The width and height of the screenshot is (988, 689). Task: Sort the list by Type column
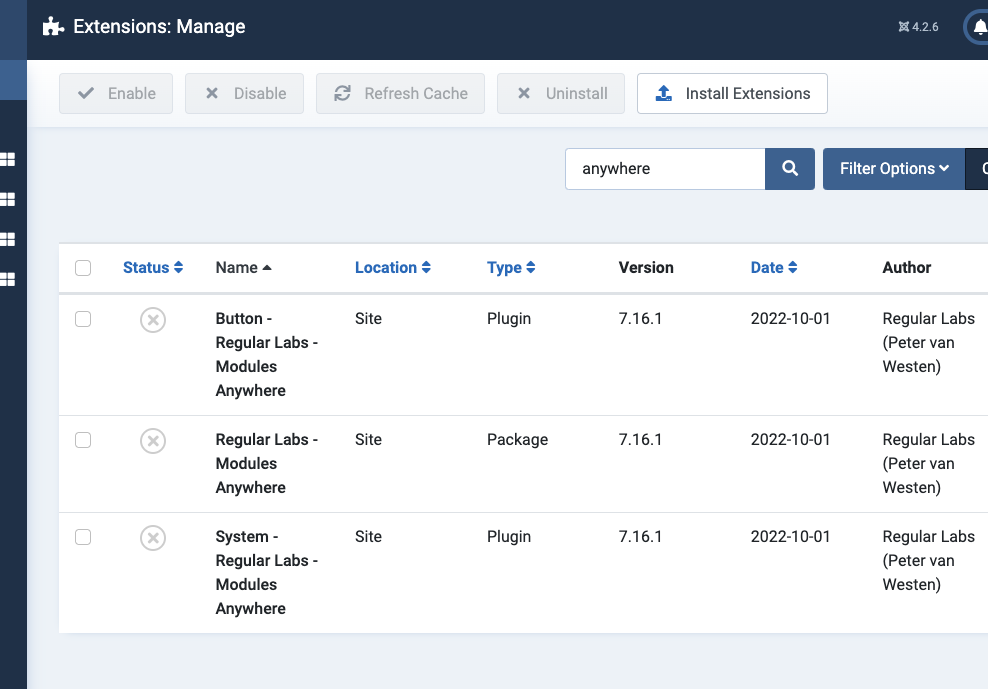[x=511, y=268]
